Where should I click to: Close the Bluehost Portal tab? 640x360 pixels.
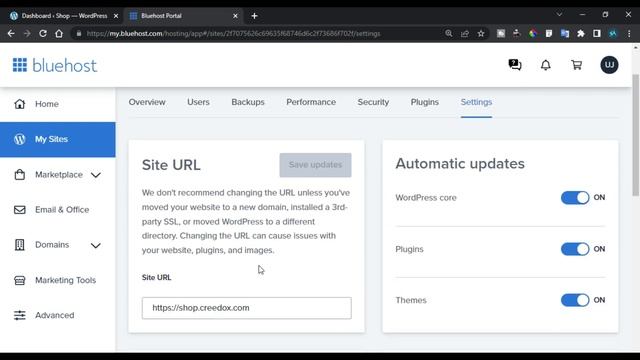[235, 16]
